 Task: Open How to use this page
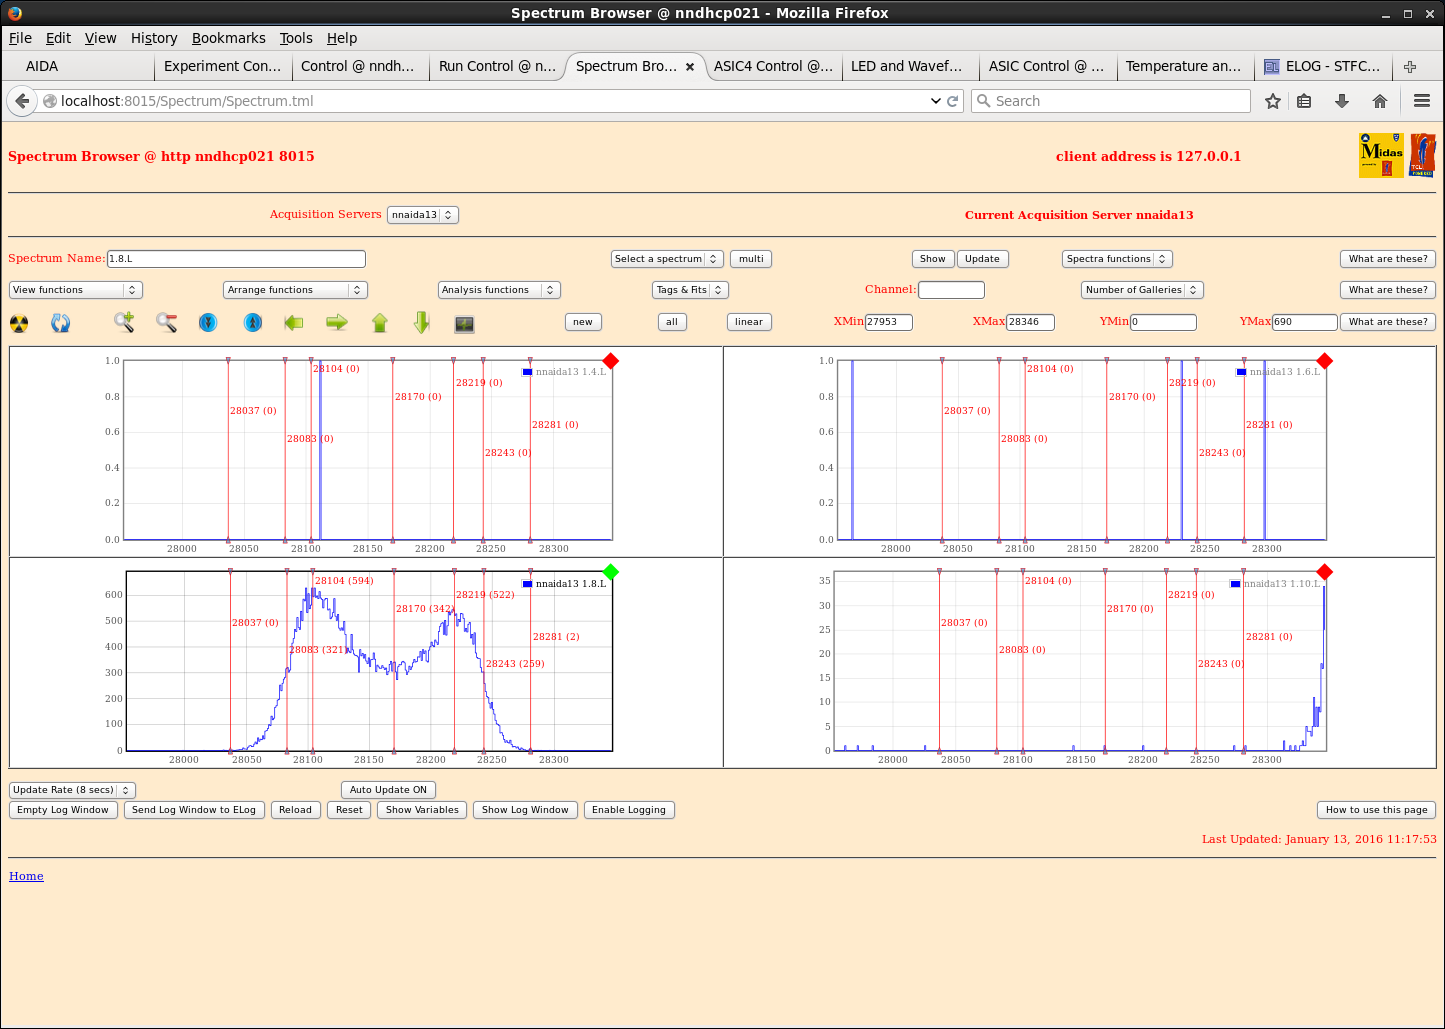[1376, 810]
